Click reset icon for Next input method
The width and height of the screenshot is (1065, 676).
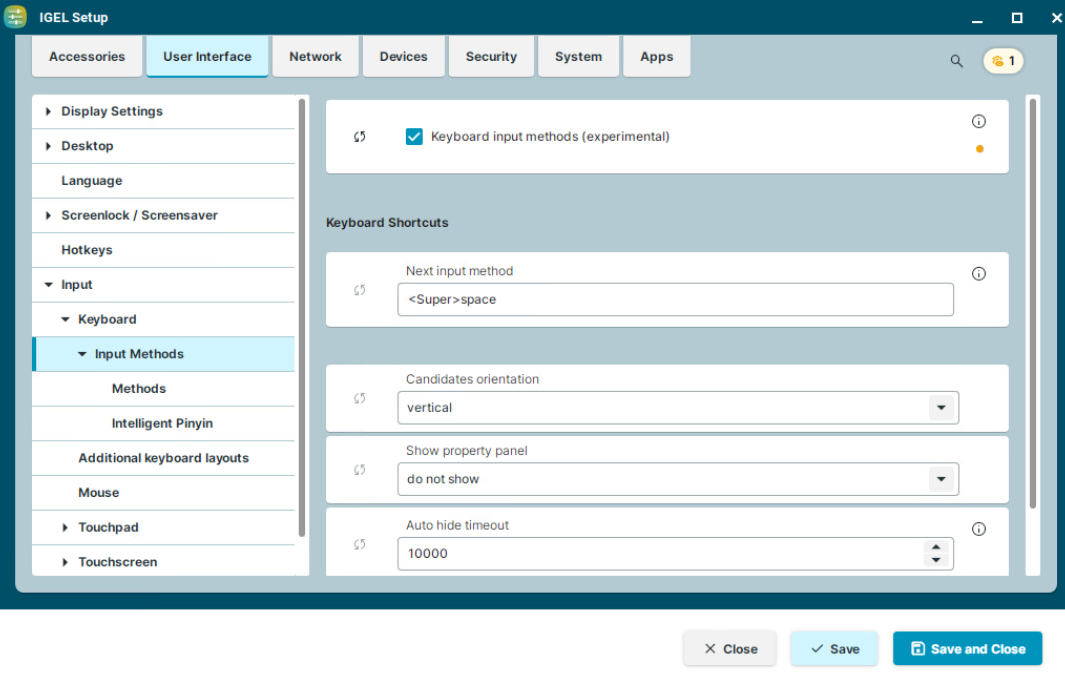(360, 290)
